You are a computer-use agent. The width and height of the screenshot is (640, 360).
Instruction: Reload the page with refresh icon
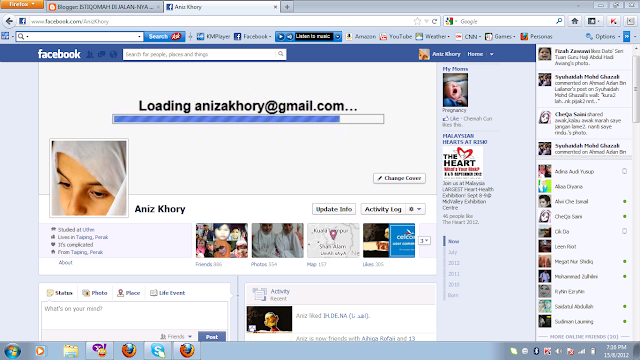point(435,21)
